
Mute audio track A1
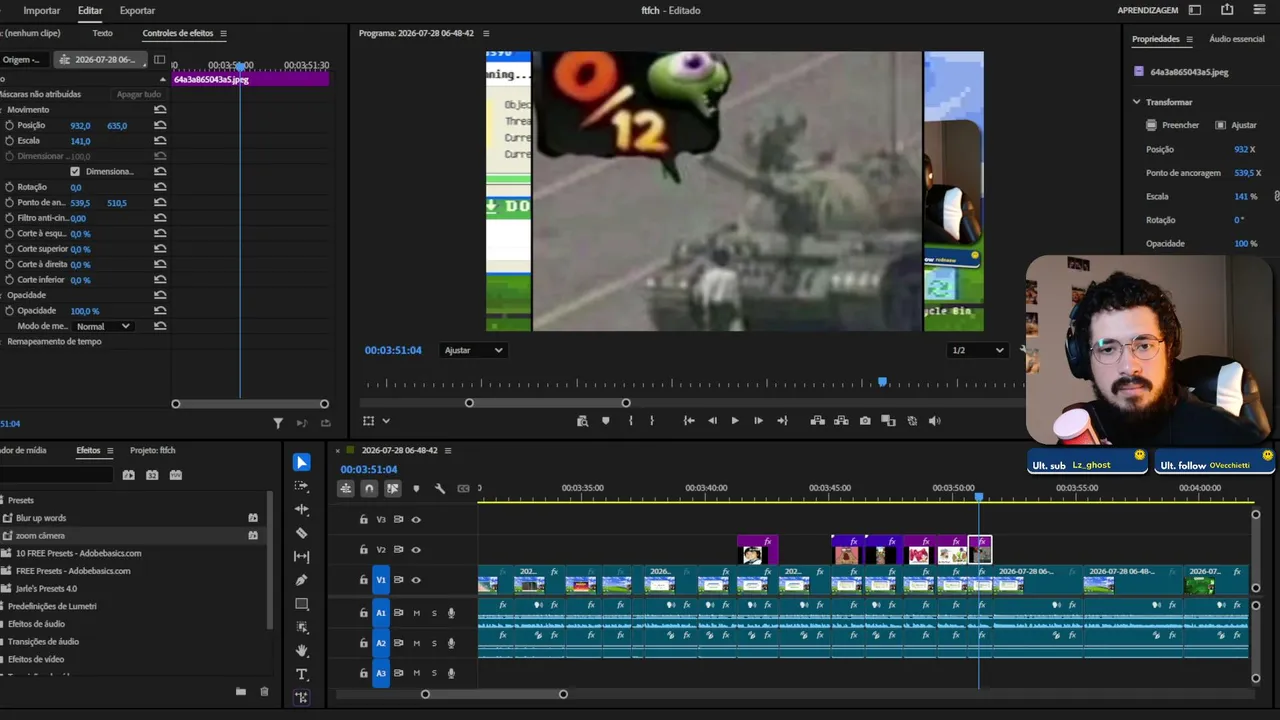click(416, 613)
